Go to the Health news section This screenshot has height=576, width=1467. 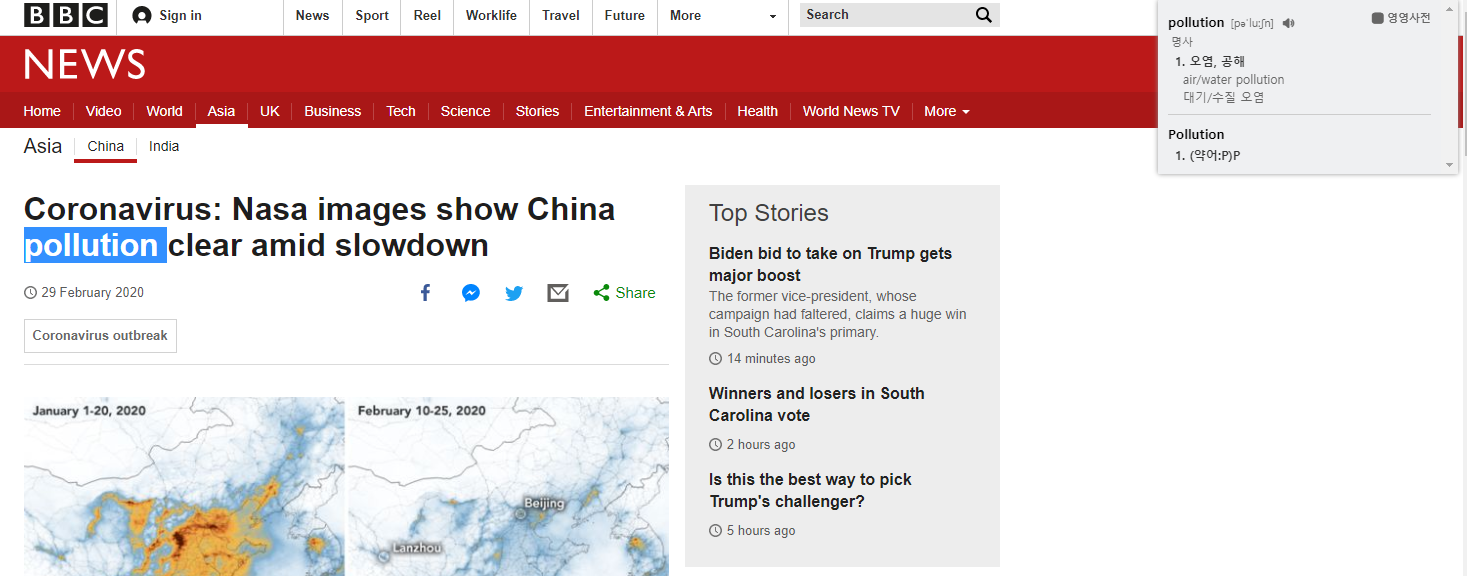click(x=757, y=111)
